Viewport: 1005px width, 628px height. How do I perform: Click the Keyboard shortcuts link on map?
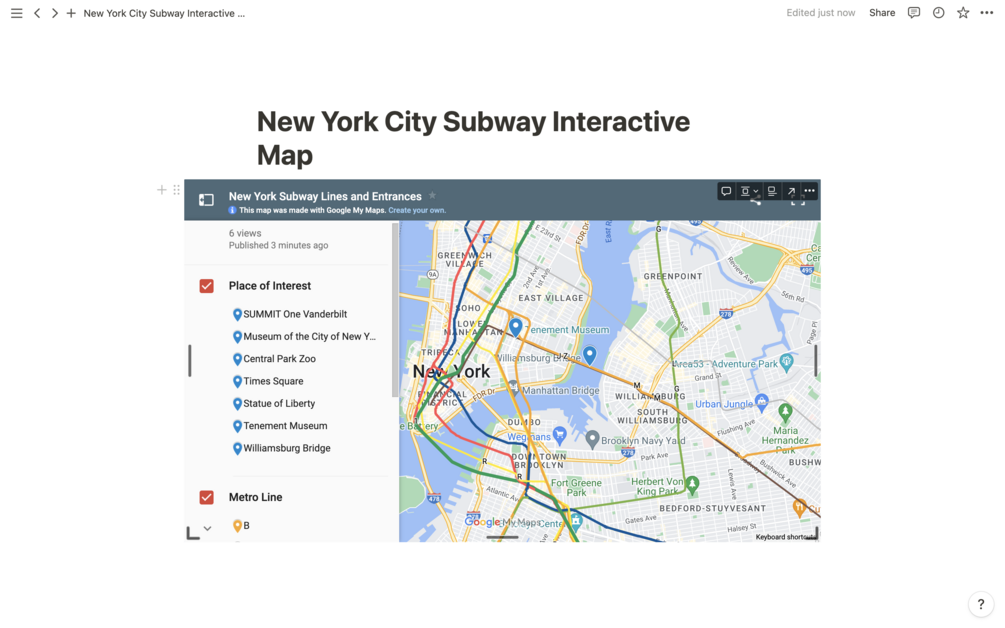click(x=785, y=537)
